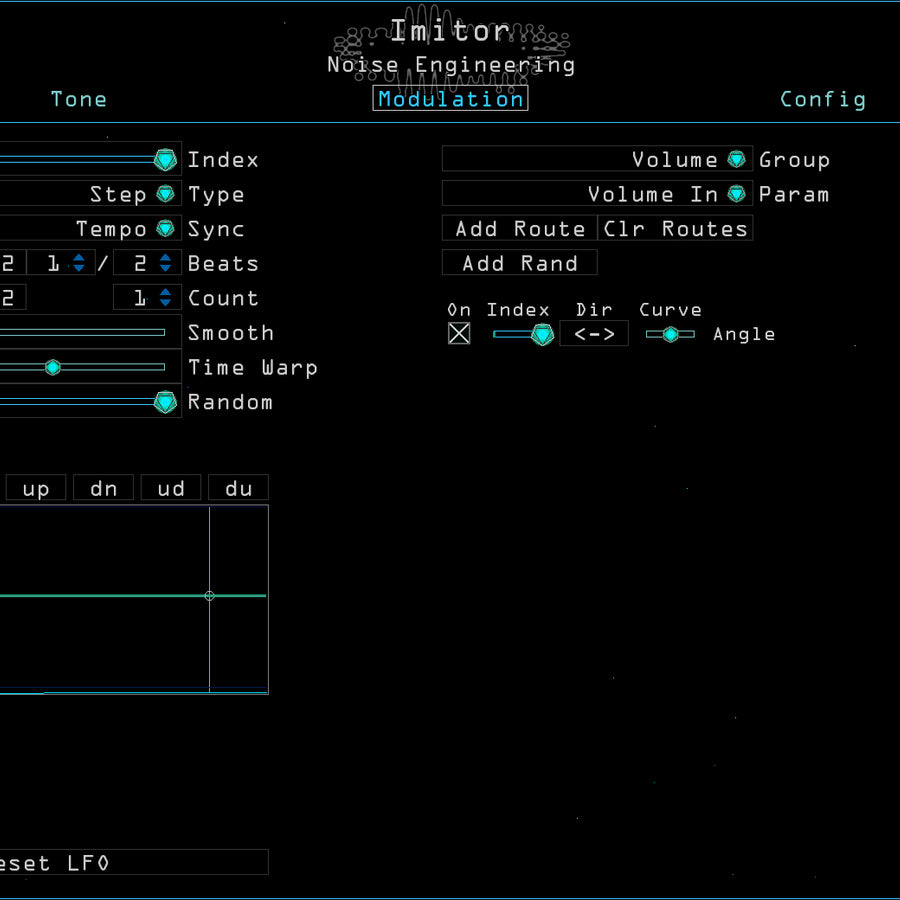Click the Add Rand button
This screenshot has width=900, height=900.
520,264
